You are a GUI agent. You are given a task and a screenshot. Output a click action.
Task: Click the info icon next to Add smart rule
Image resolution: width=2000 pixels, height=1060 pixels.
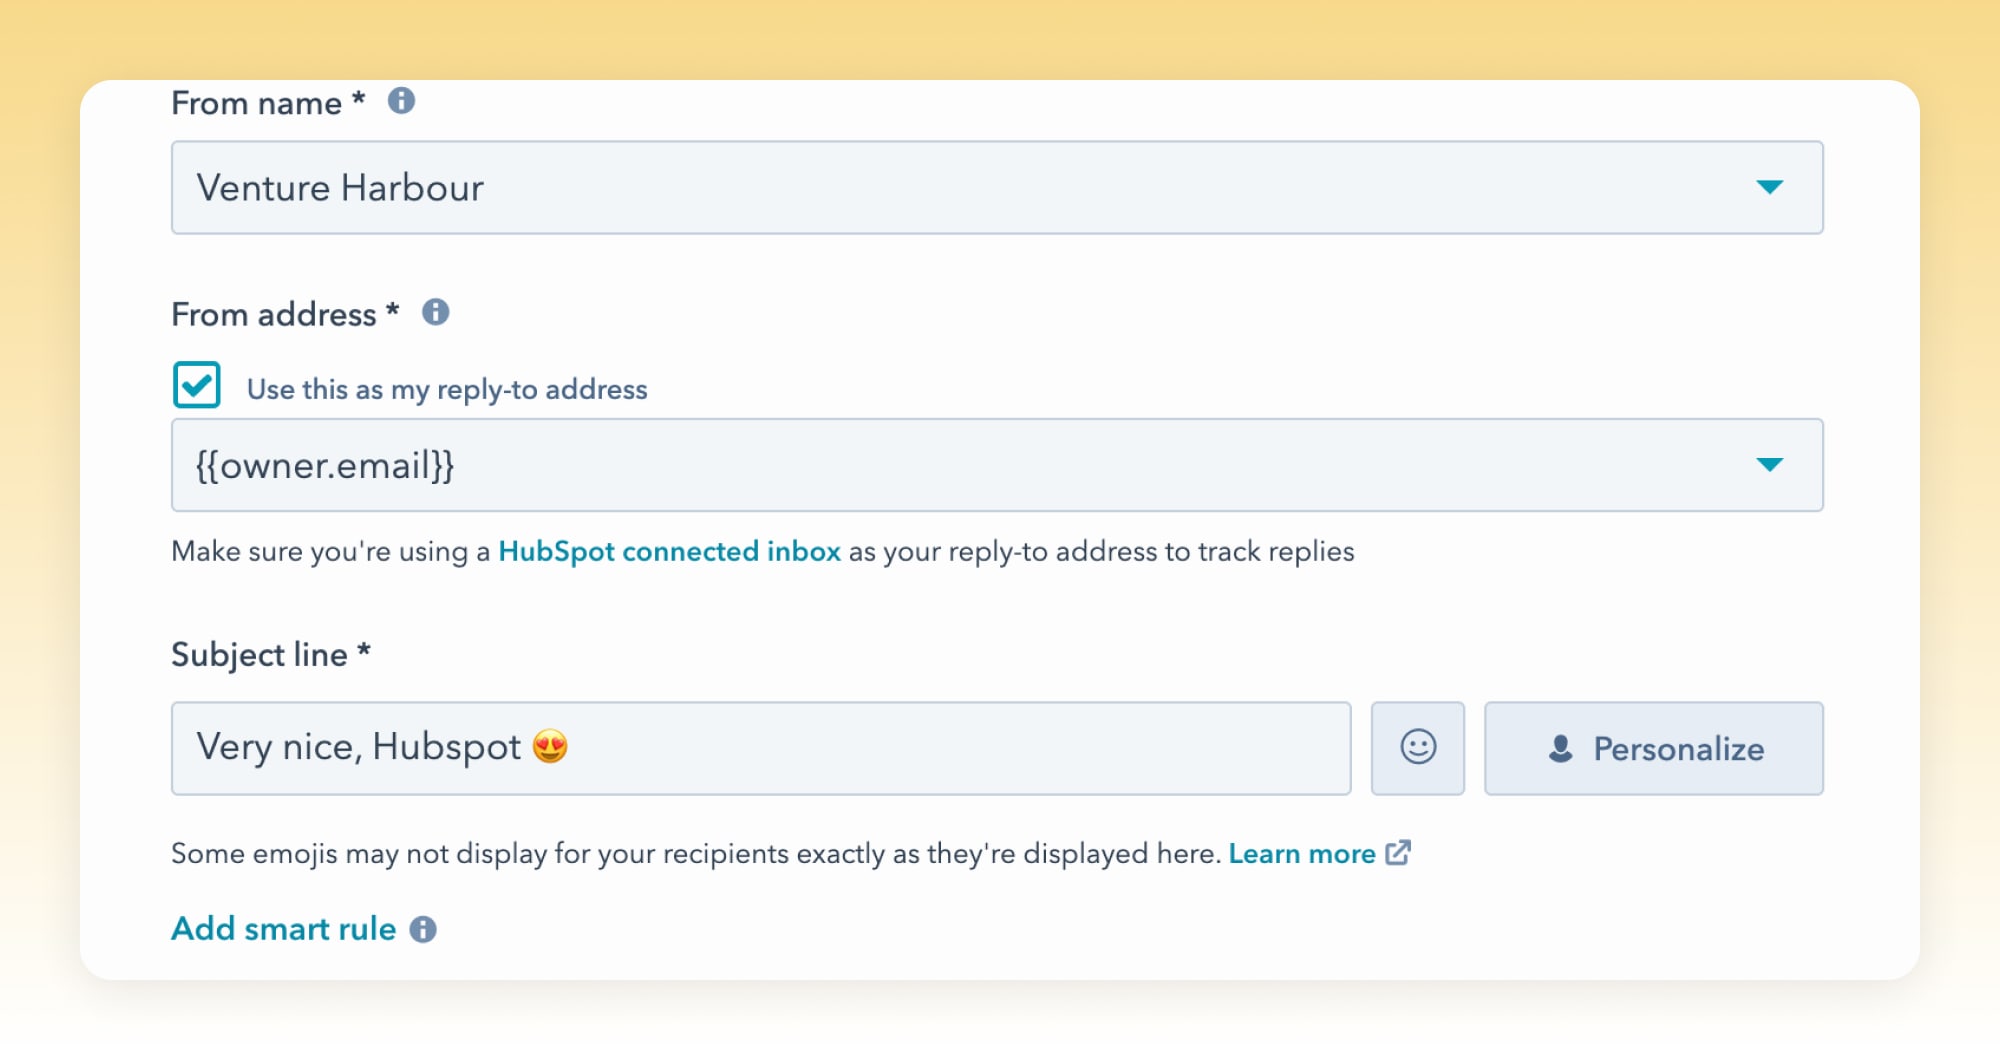pyautogui.click(x=423, y=929)
